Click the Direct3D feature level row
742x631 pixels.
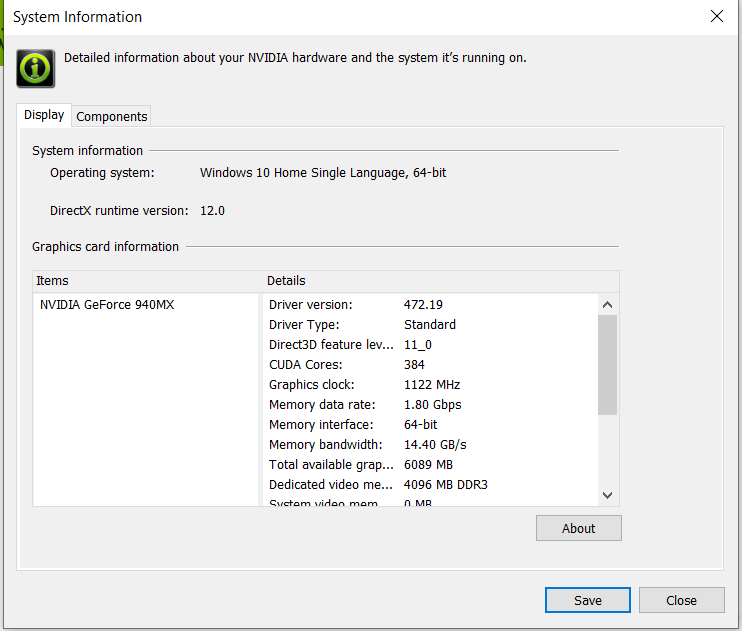tap(430, 345)
